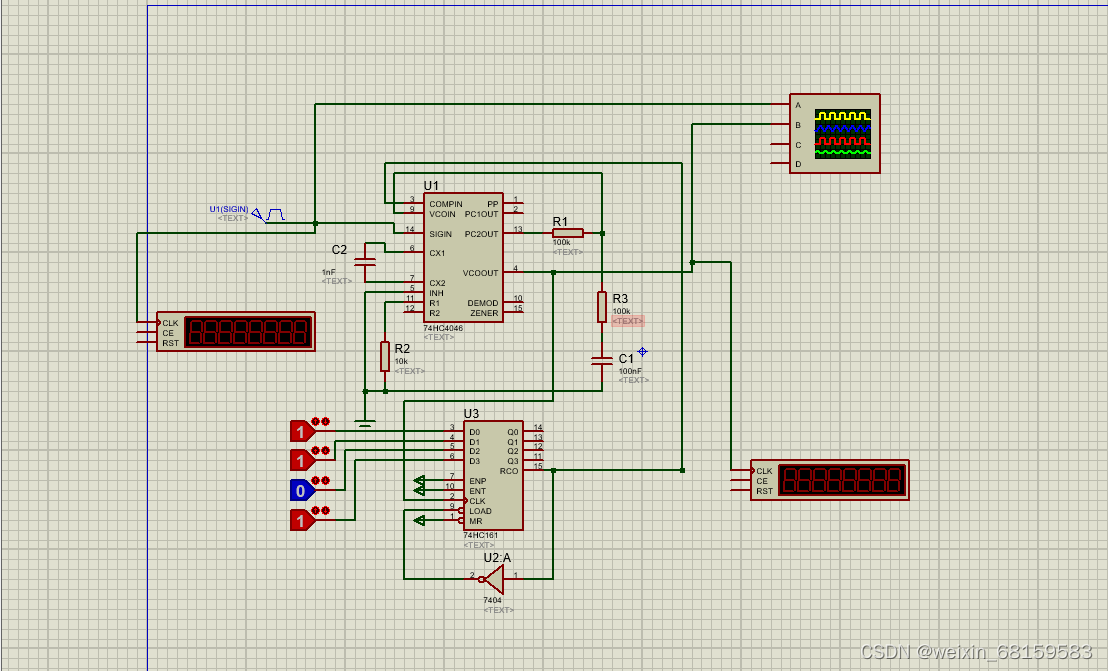Select resistor R1 symbol
Viewport: 1108px width, 671px height.
[x=567, y=232]
